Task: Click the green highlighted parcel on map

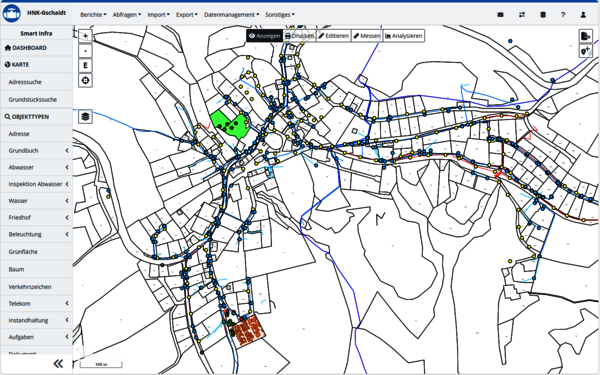Action: coord(229,125)
